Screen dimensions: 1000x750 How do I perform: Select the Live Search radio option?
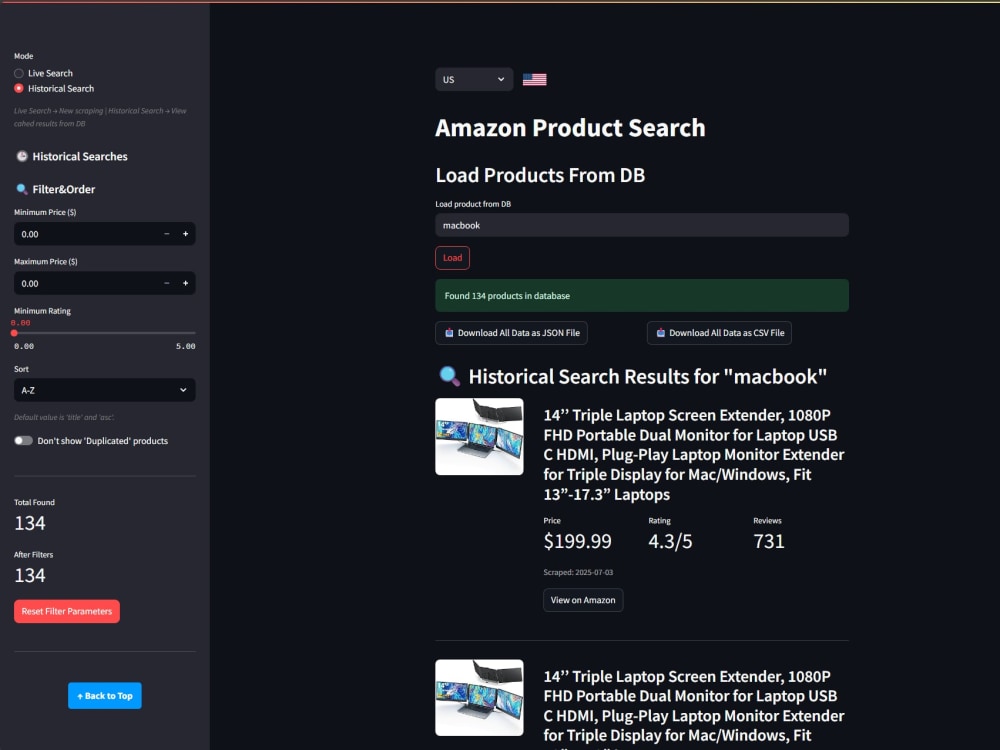click(x=18, y=73)
